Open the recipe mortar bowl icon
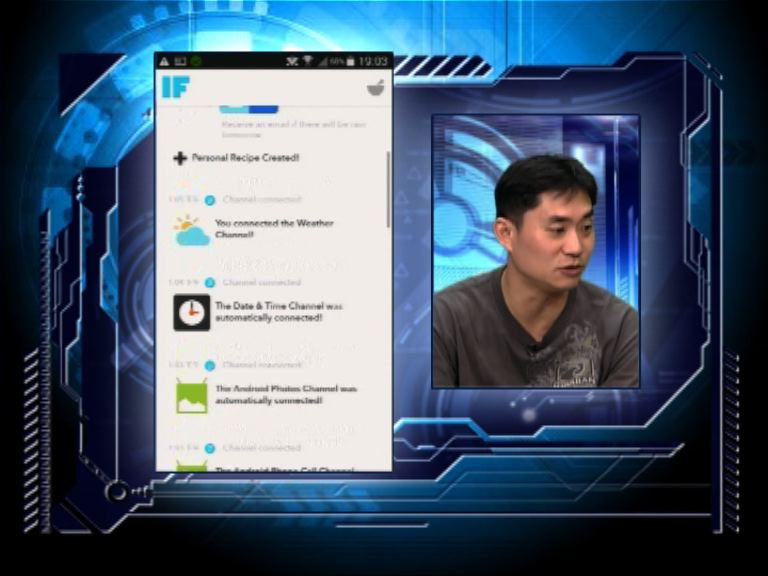Screen dimensions: 768x576 click(376, 88)
